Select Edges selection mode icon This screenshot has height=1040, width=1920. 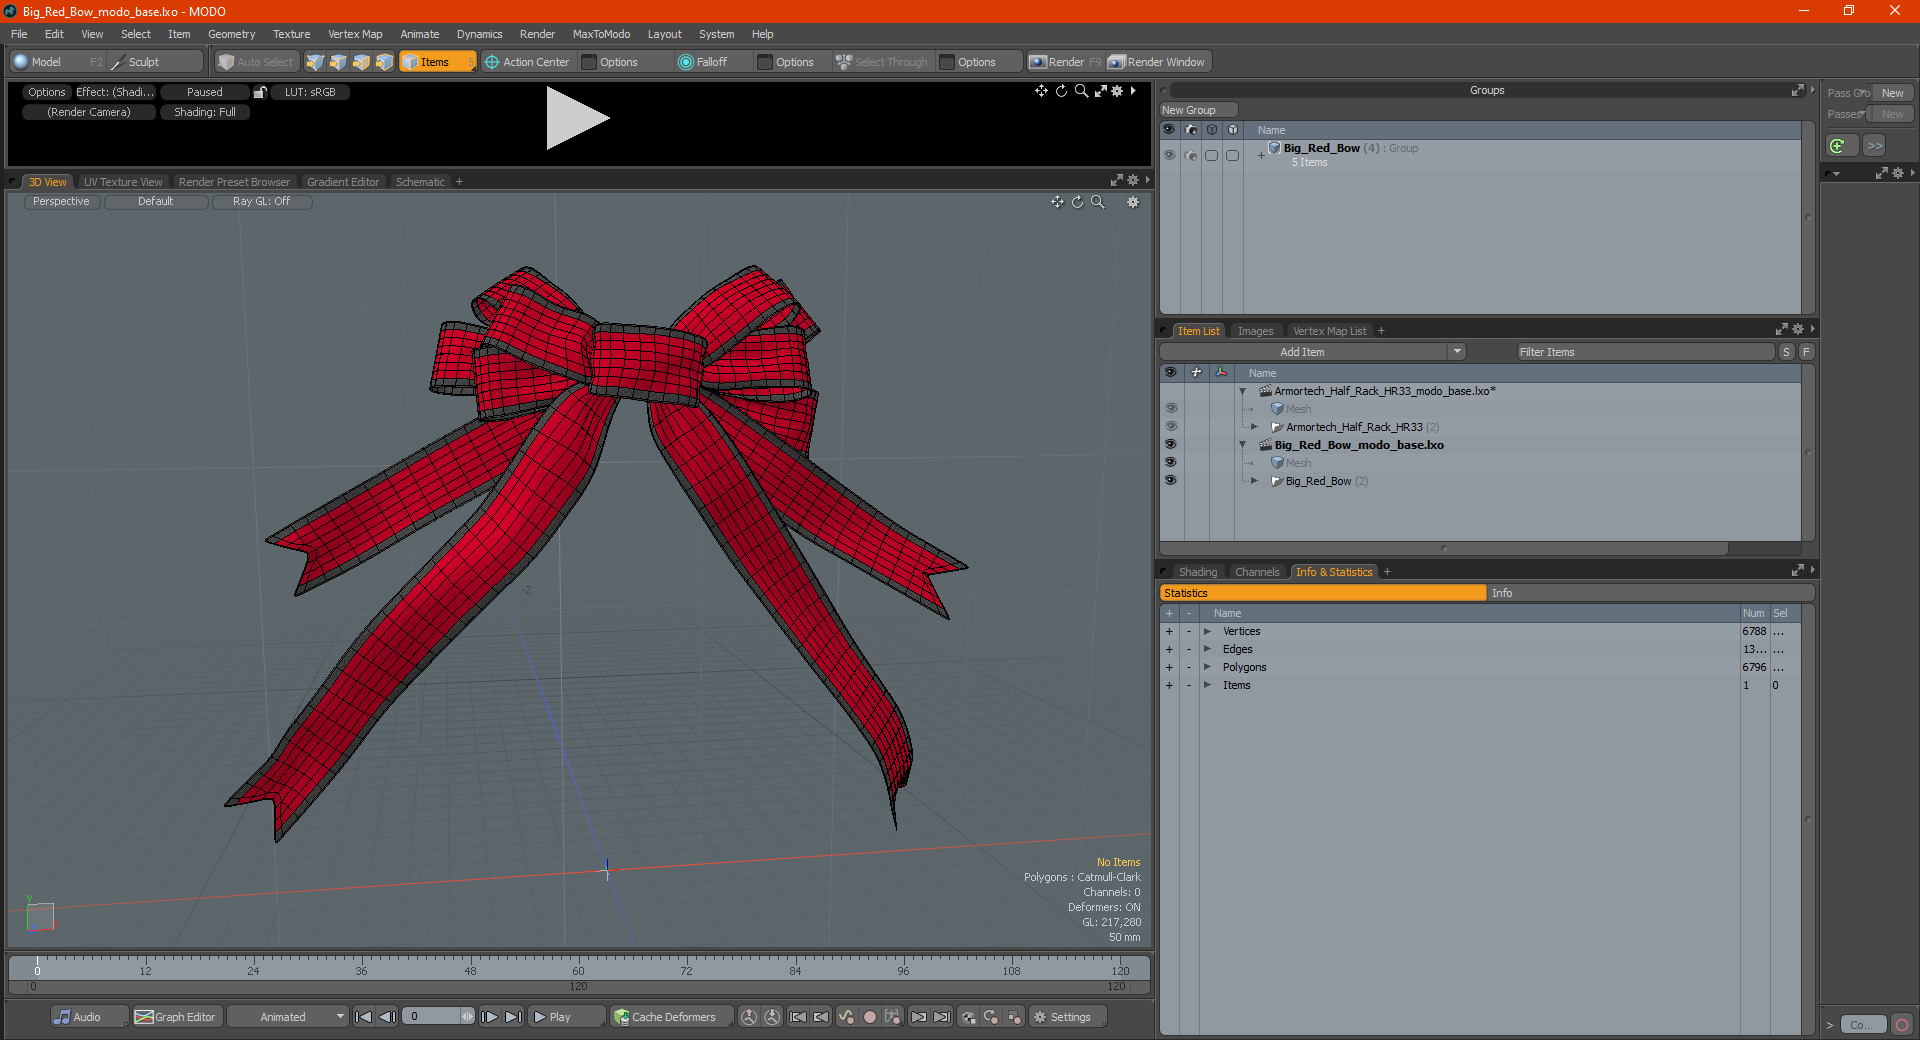tap(338, 62)
